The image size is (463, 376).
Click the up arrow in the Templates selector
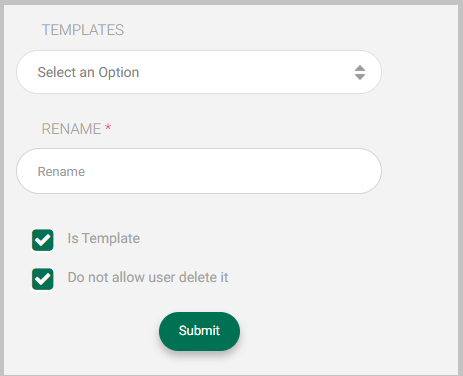tap(360, 68)
